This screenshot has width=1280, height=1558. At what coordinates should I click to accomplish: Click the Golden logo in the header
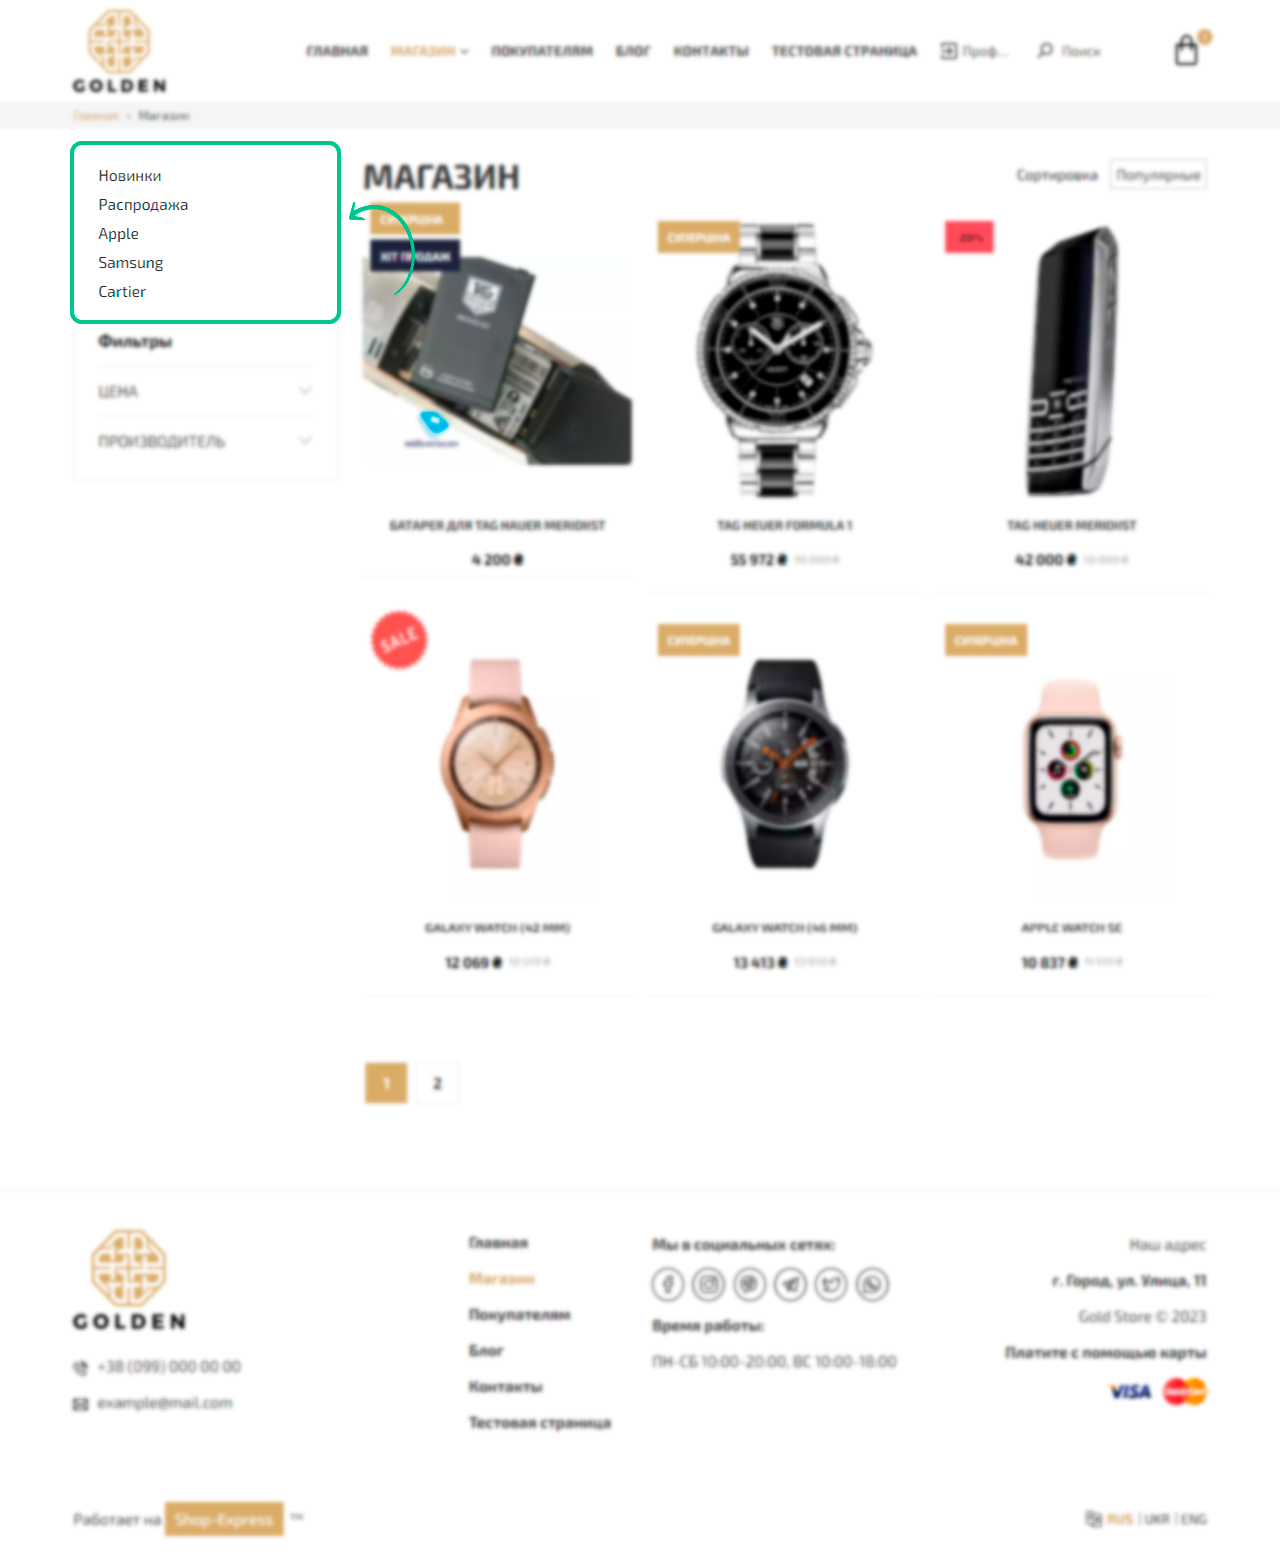click(119, 51)
